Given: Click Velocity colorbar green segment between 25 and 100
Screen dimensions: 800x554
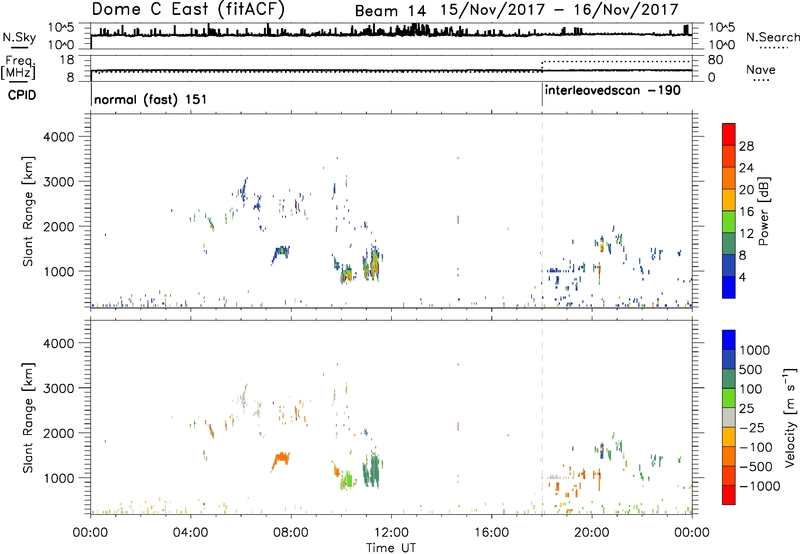Looking at the screenshot, I should (729, 398).
